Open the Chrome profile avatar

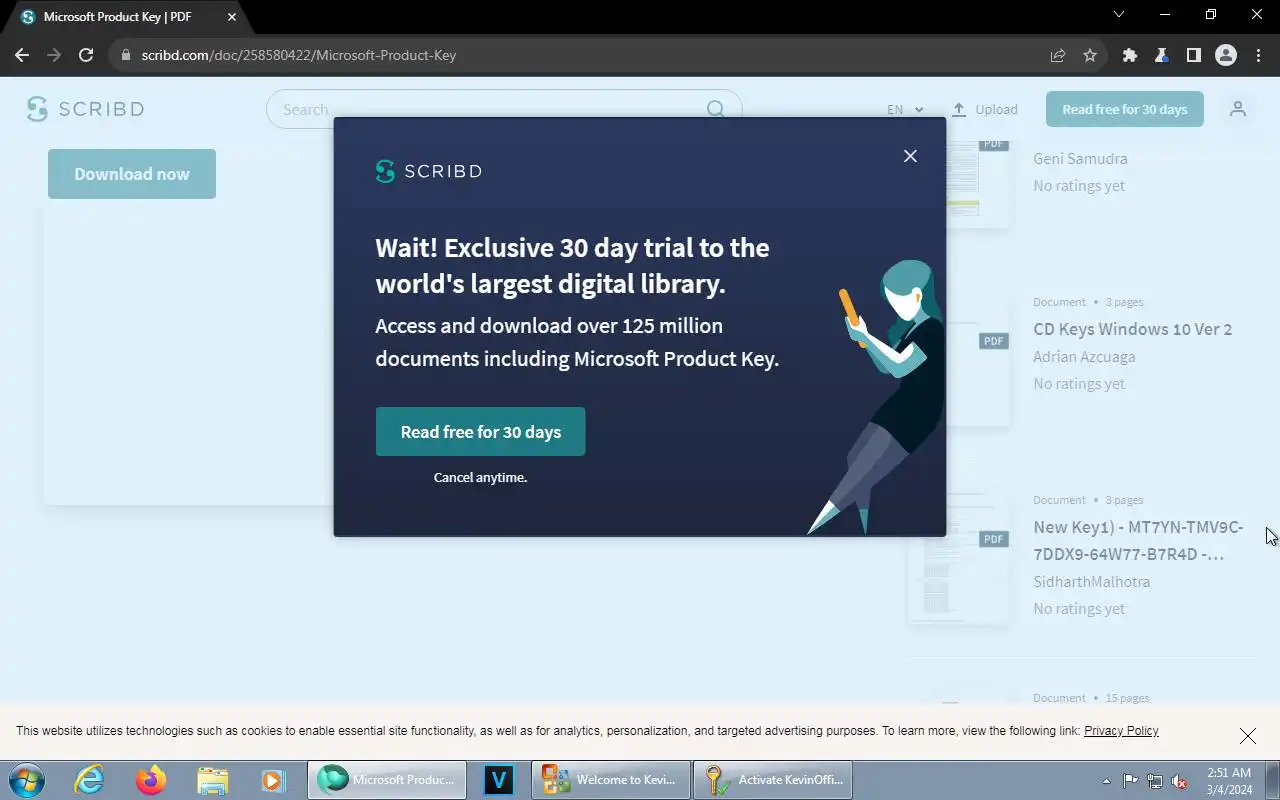pos(1226,55)
